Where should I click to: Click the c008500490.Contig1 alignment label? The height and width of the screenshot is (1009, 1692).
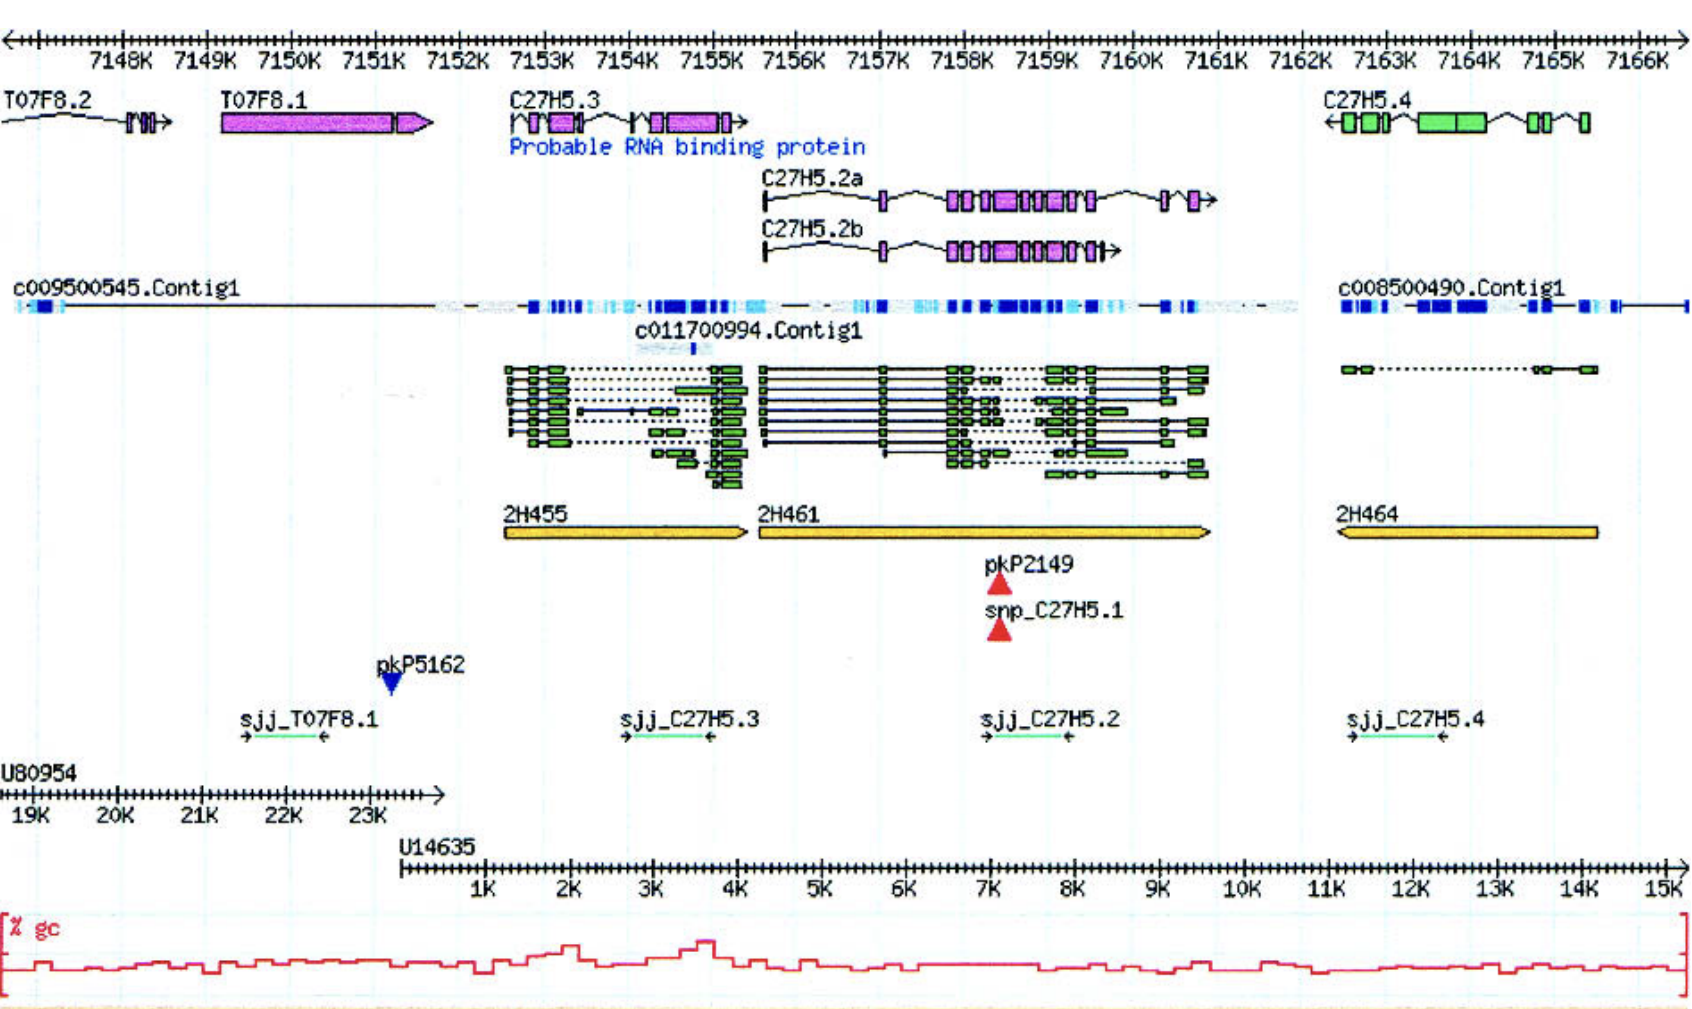(x=1450, y=288)
